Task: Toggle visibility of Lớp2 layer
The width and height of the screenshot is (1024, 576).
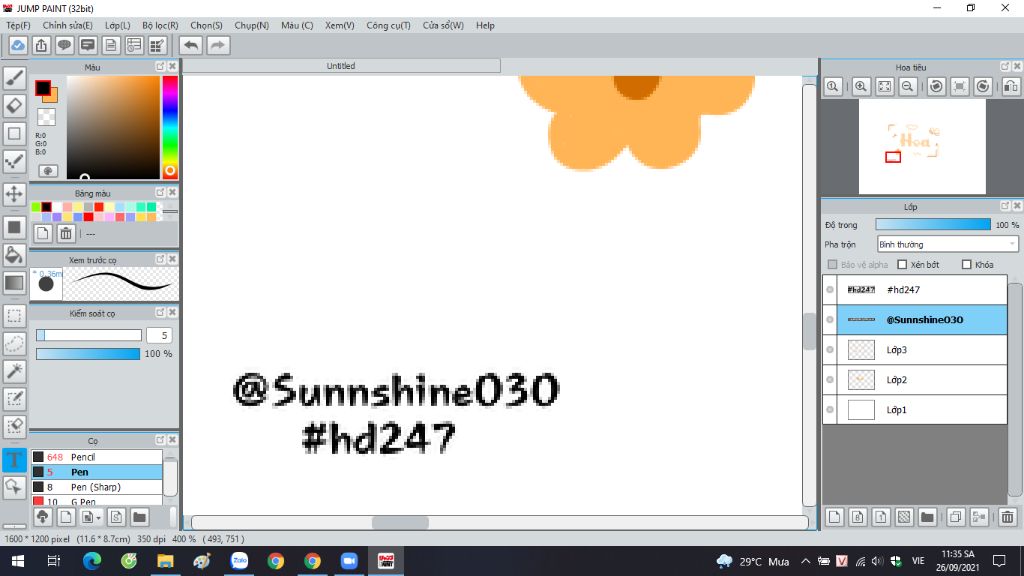Action: 830,379
